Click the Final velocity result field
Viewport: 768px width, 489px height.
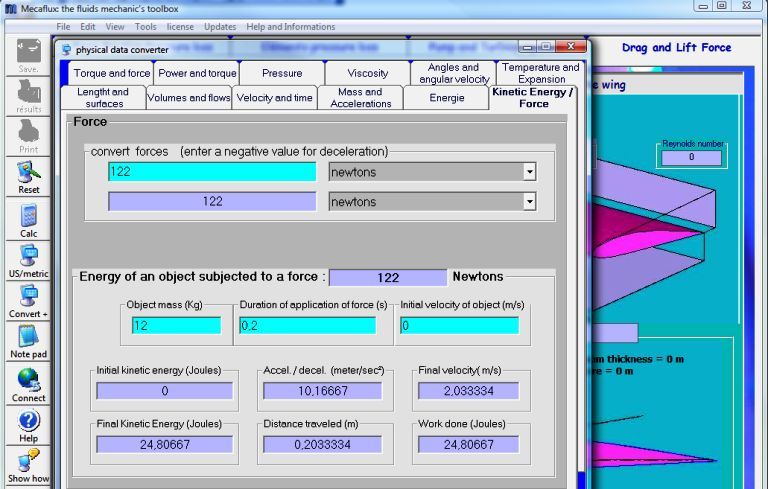pyautogui.click(x=468, y=391)
